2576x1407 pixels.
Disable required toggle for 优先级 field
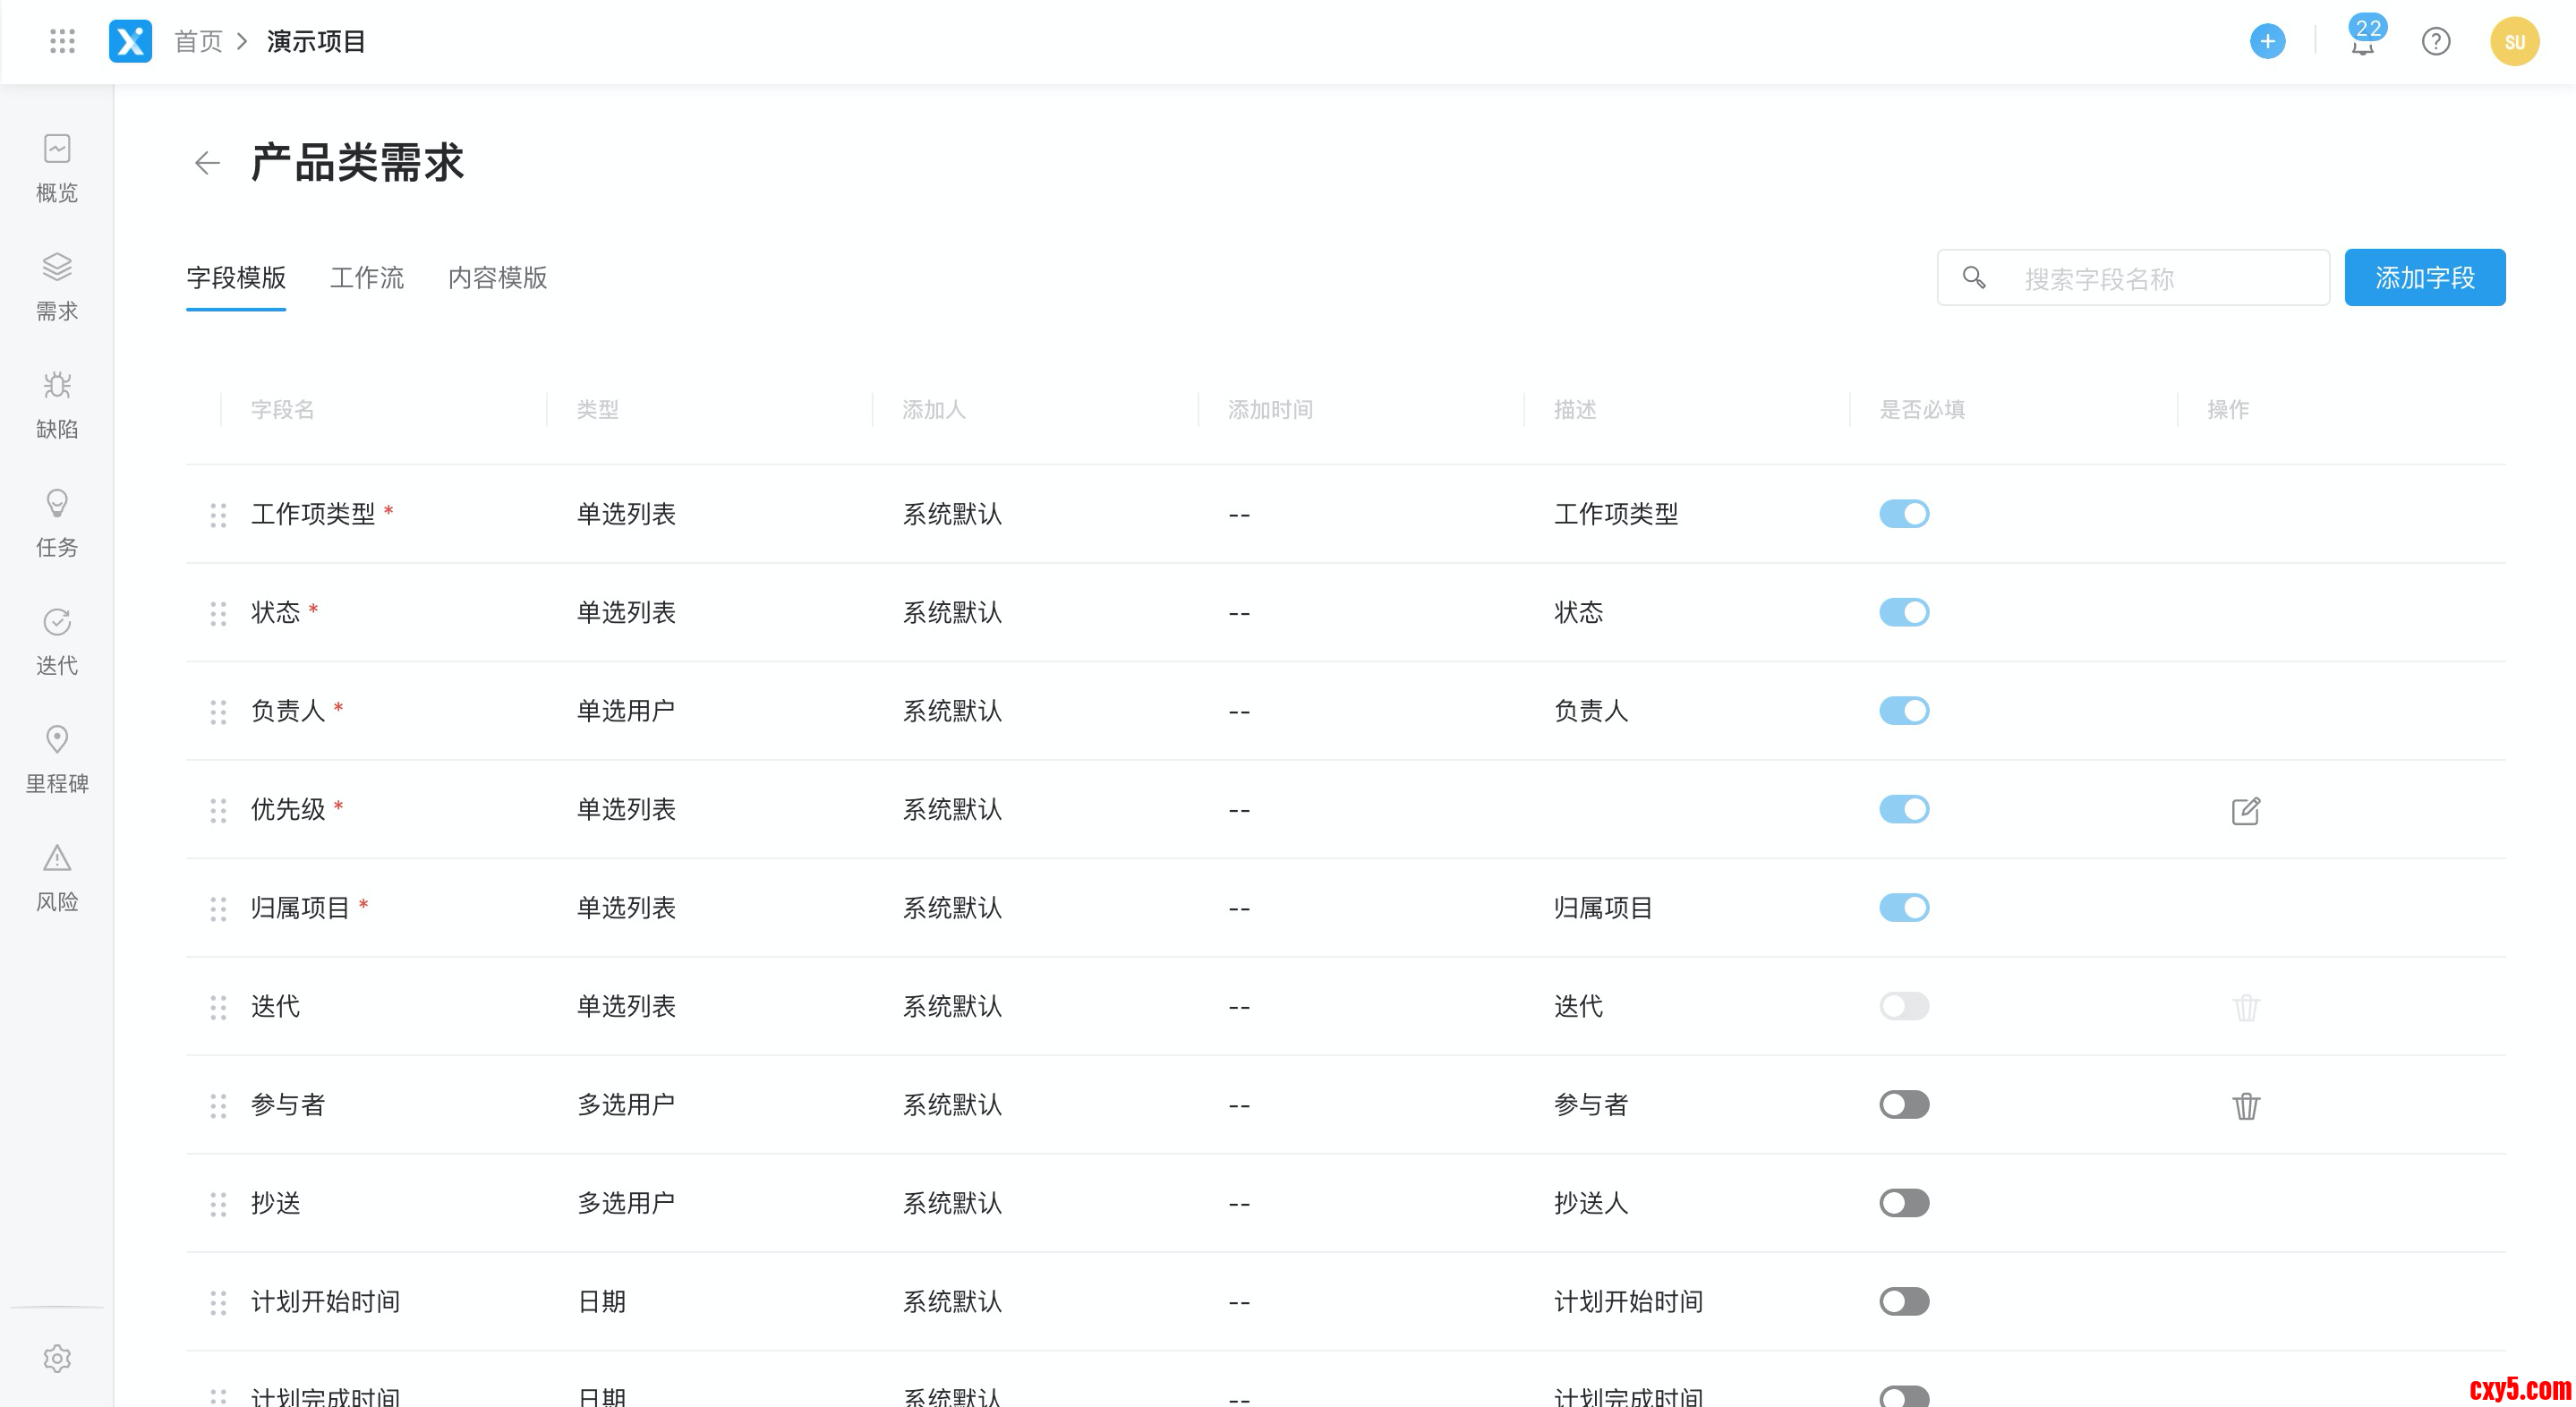1903,809
